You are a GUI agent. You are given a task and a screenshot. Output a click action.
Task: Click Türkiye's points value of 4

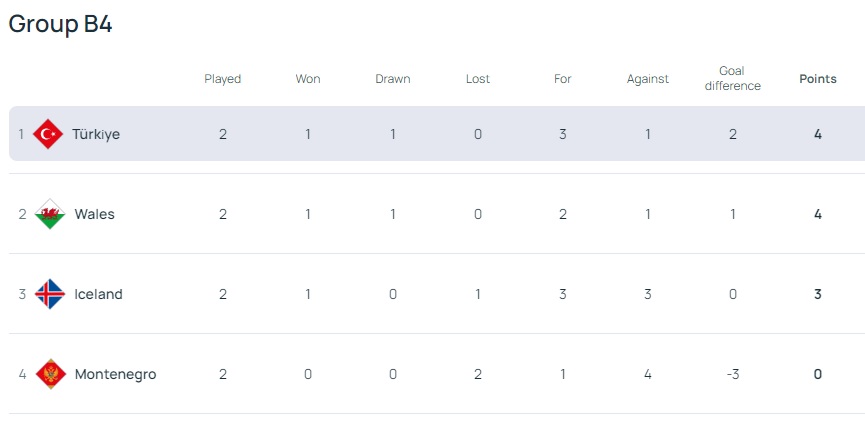coord(818,134)
